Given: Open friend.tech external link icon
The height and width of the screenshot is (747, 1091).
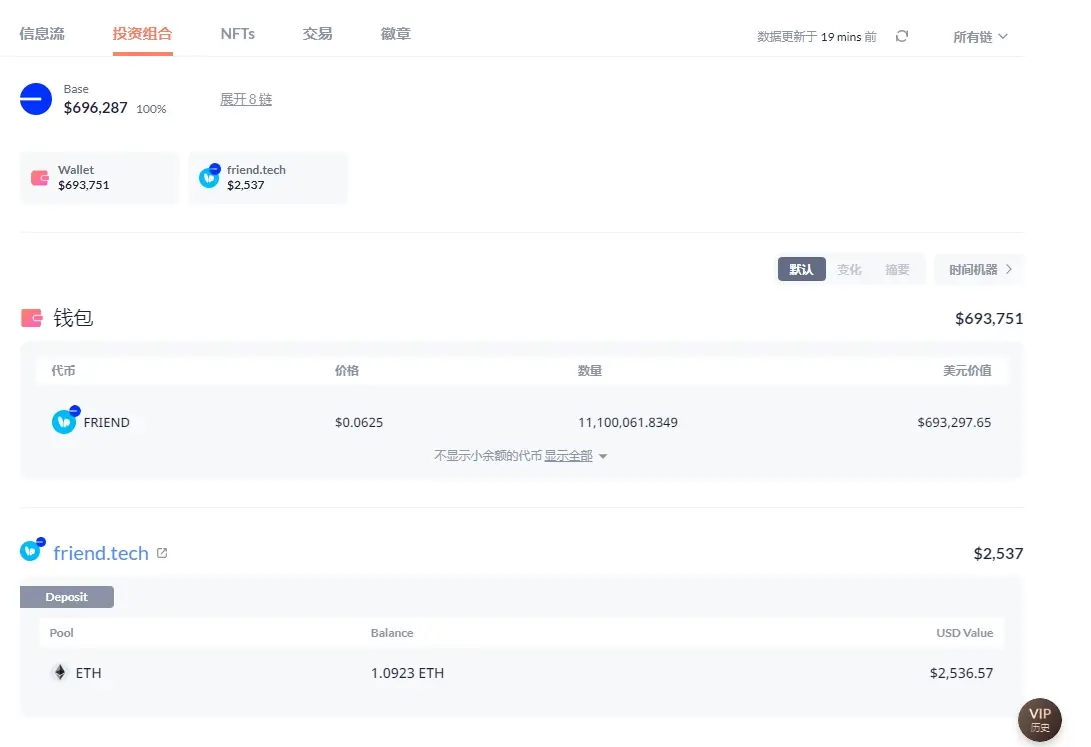Looking at the screenshot, I should pyautogui.click(x=162, y=553).
